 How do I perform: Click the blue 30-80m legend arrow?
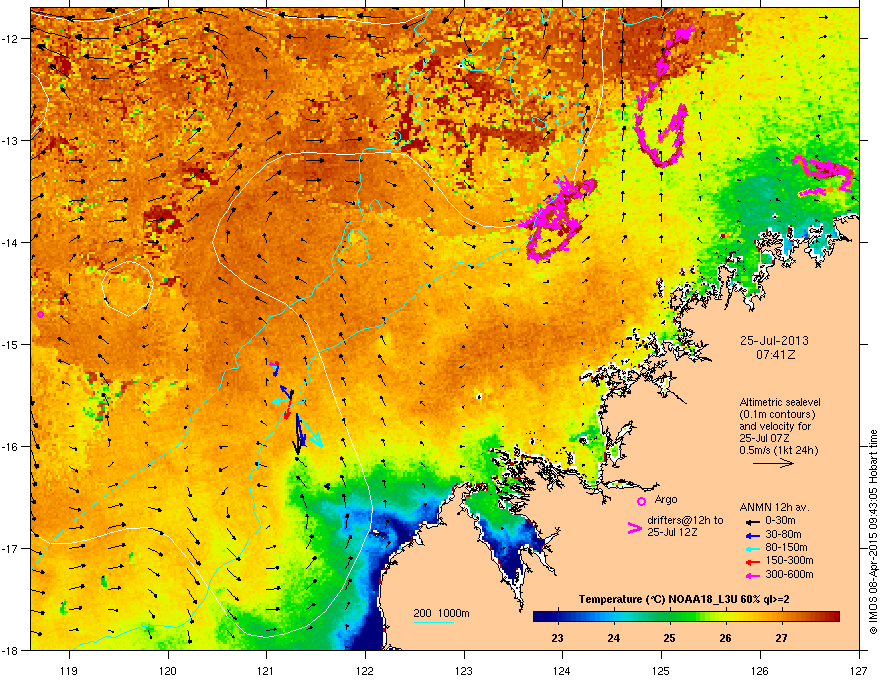(751, 535)
